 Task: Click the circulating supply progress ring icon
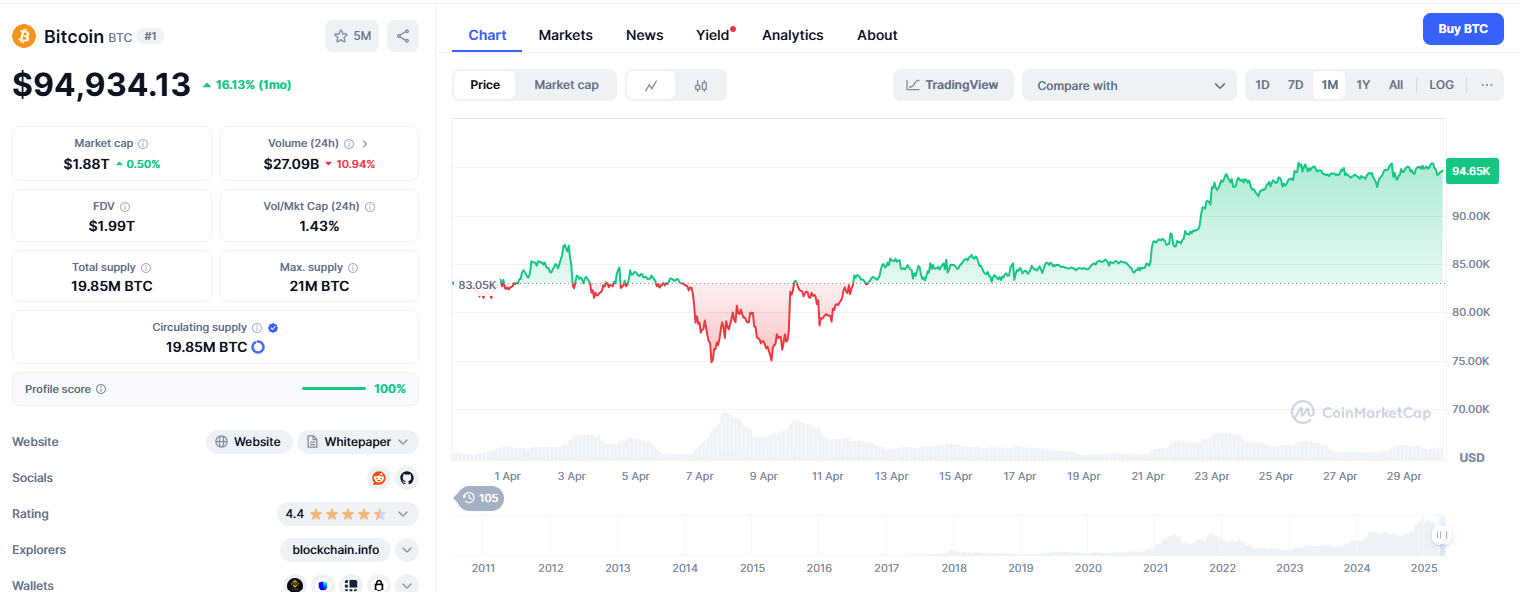point(258,347)
